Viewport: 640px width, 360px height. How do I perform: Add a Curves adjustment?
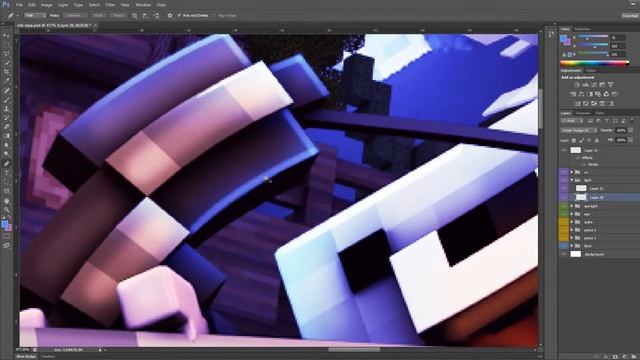594,84
